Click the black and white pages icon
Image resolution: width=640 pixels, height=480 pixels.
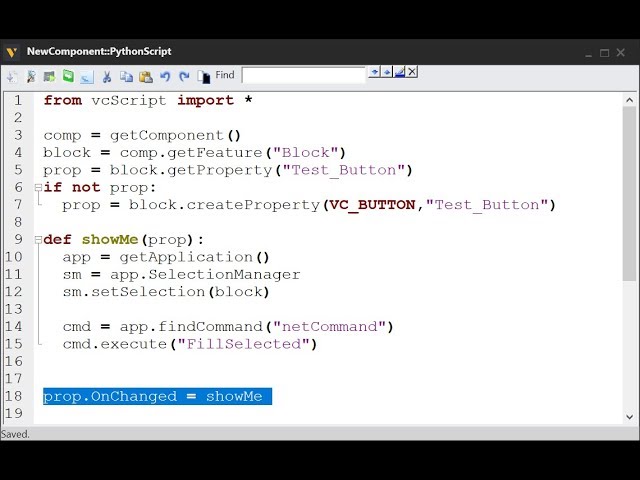(204, 76)
